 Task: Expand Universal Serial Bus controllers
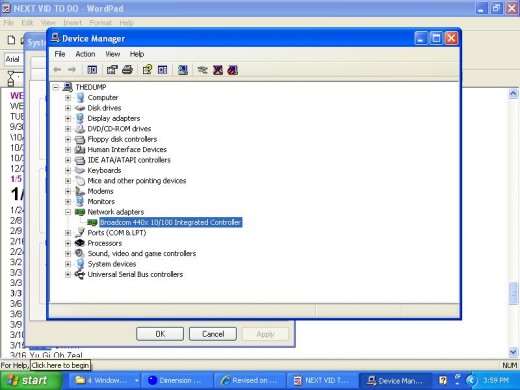68,274
